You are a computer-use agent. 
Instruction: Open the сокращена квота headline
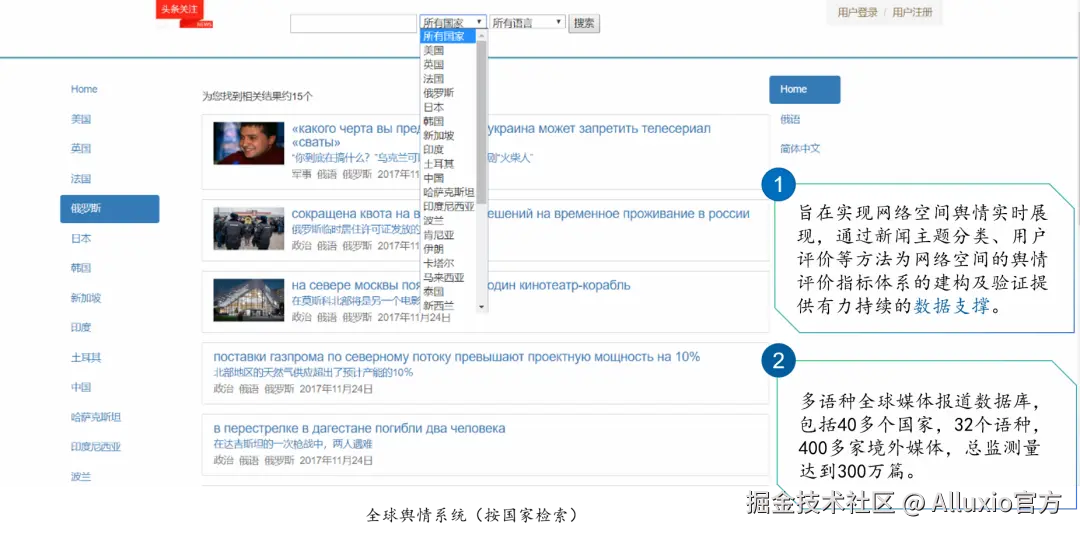[x=521, y=214]
